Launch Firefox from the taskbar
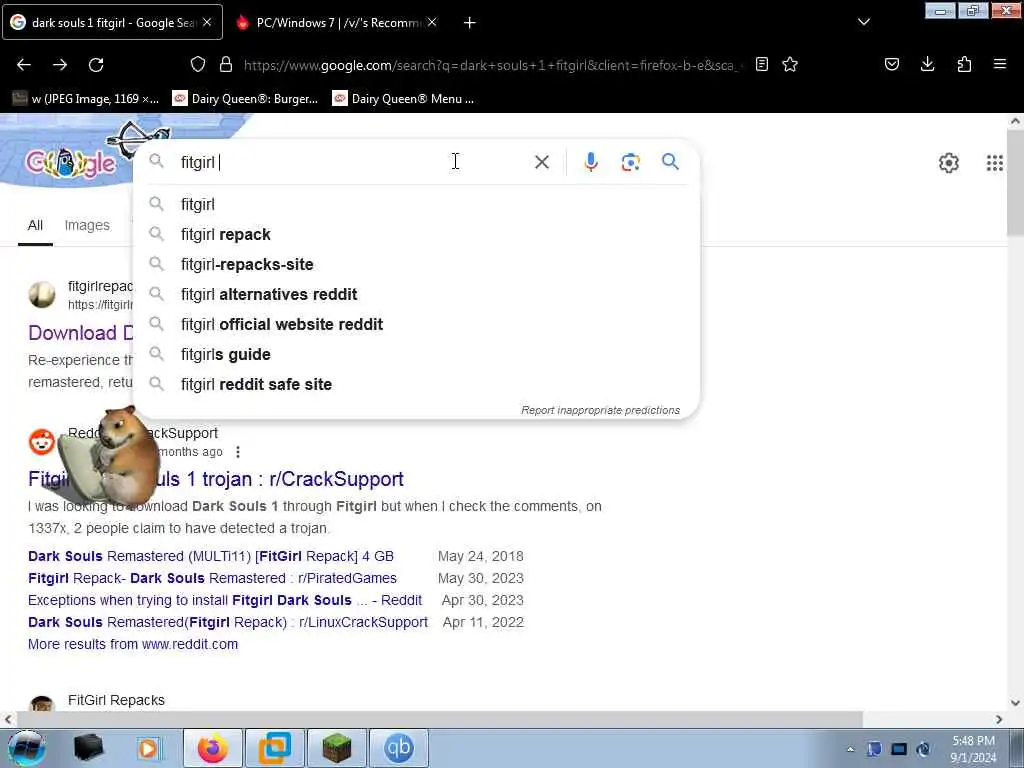Image resolution: width=1024 pixels, height=768 pixels. [213, 748]
